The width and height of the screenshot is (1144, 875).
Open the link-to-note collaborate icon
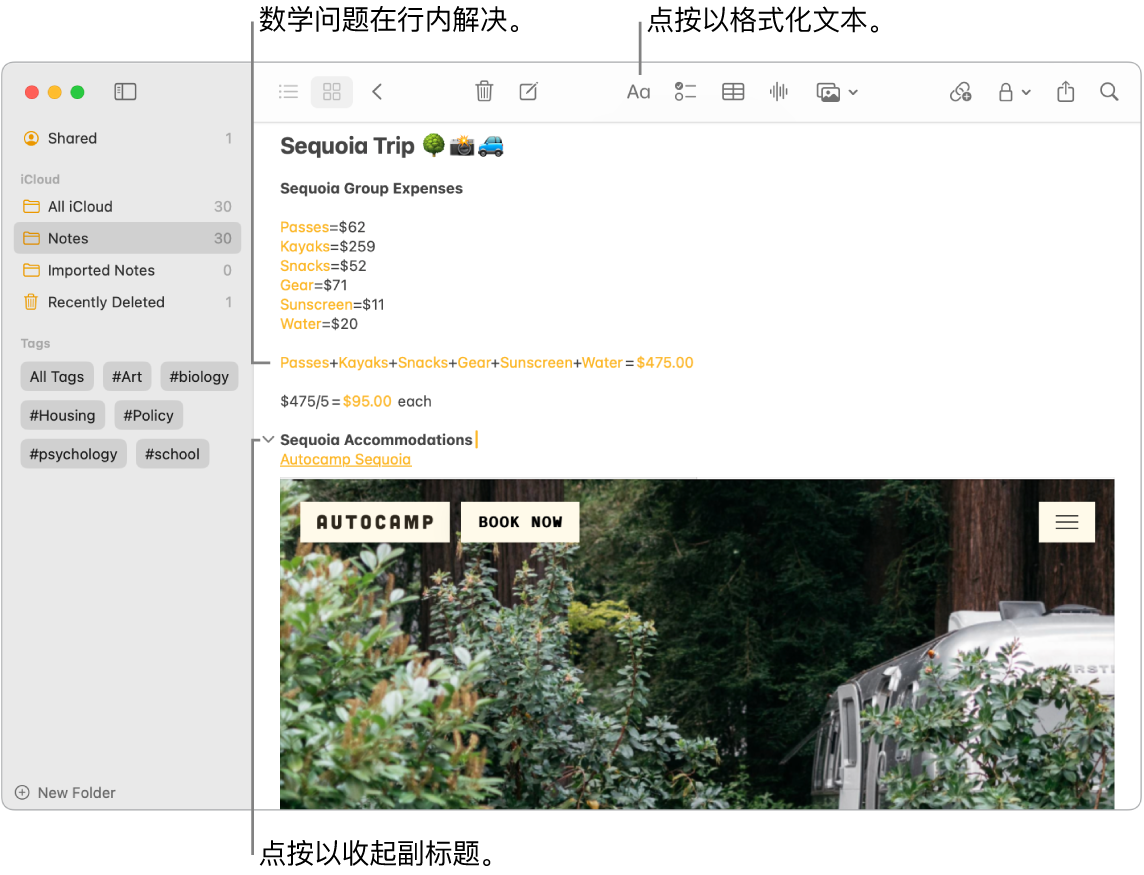960,92
